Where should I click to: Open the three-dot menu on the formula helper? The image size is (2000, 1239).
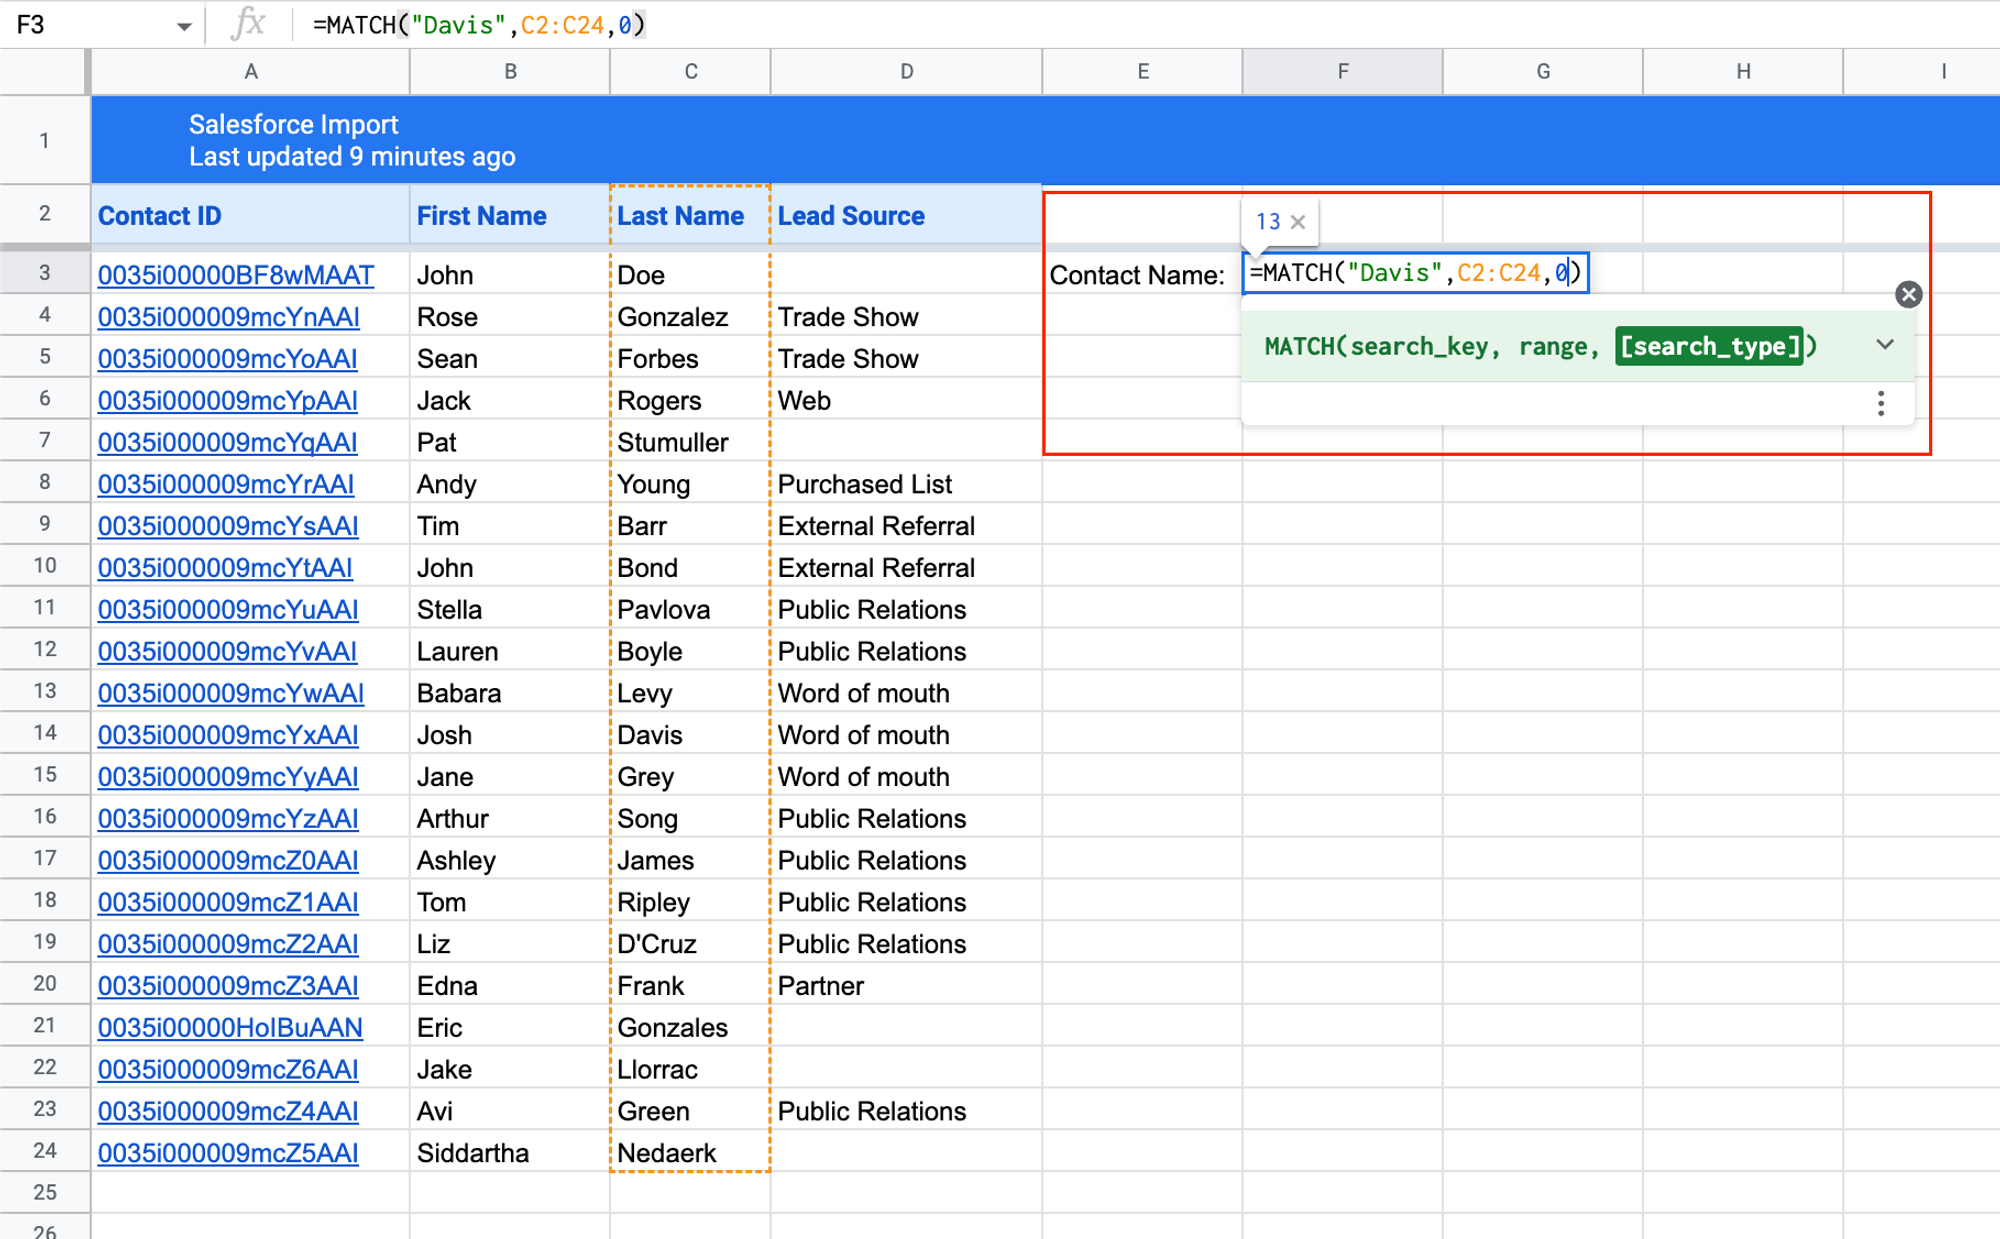coord(1881,403)
